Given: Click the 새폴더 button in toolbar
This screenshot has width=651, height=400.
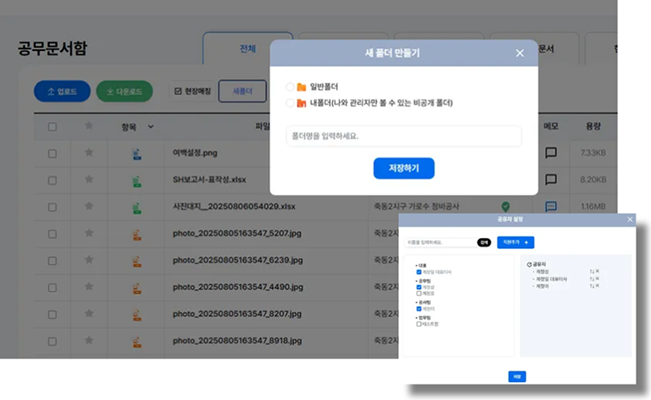Looking at the screenshot, I should coord(242,92).
